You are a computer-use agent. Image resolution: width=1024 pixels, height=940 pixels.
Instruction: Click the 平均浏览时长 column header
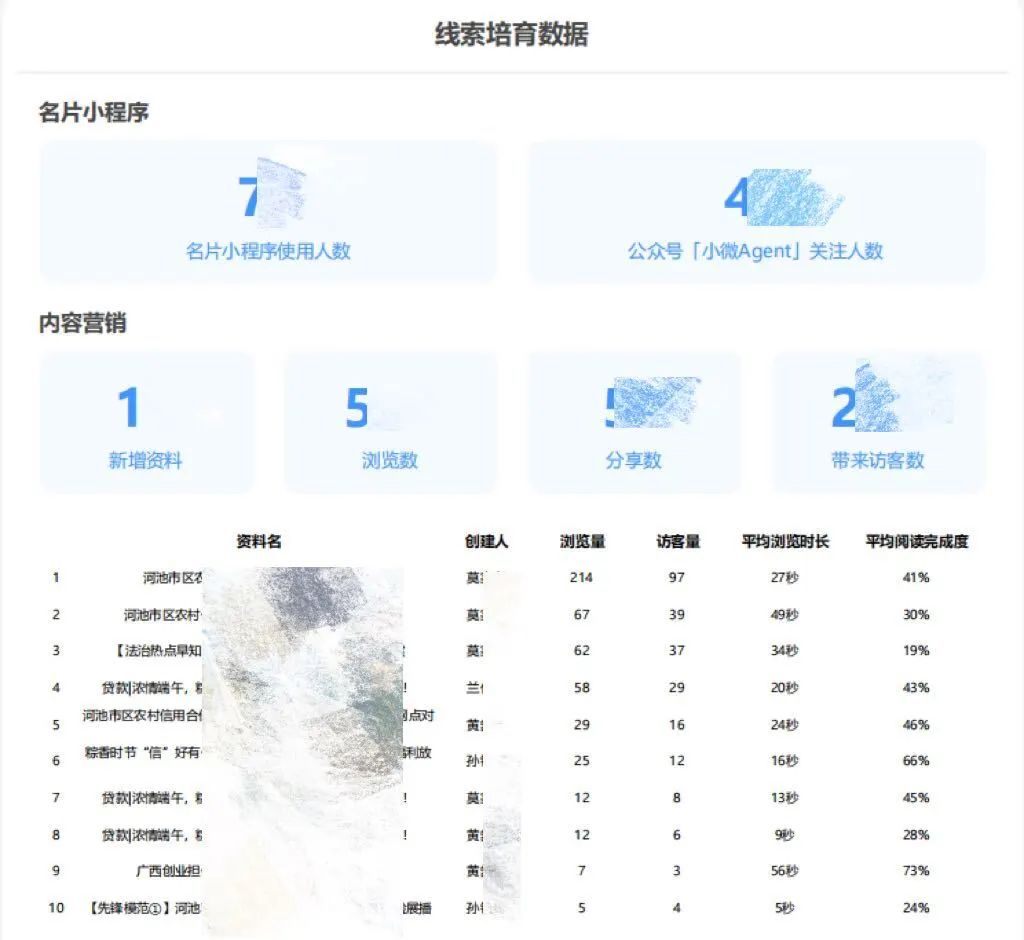coord(785,542)
